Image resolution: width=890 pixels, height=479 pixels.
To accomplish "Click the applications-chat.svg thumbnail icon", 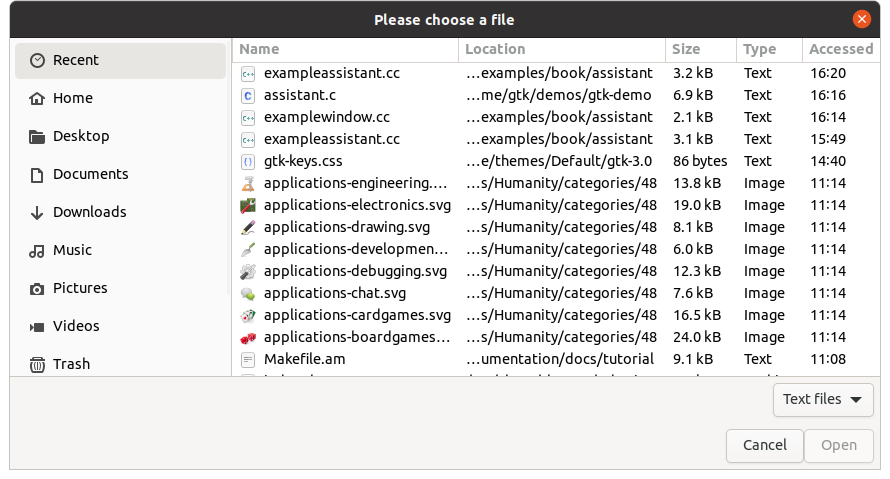I will tap(249, 293).
